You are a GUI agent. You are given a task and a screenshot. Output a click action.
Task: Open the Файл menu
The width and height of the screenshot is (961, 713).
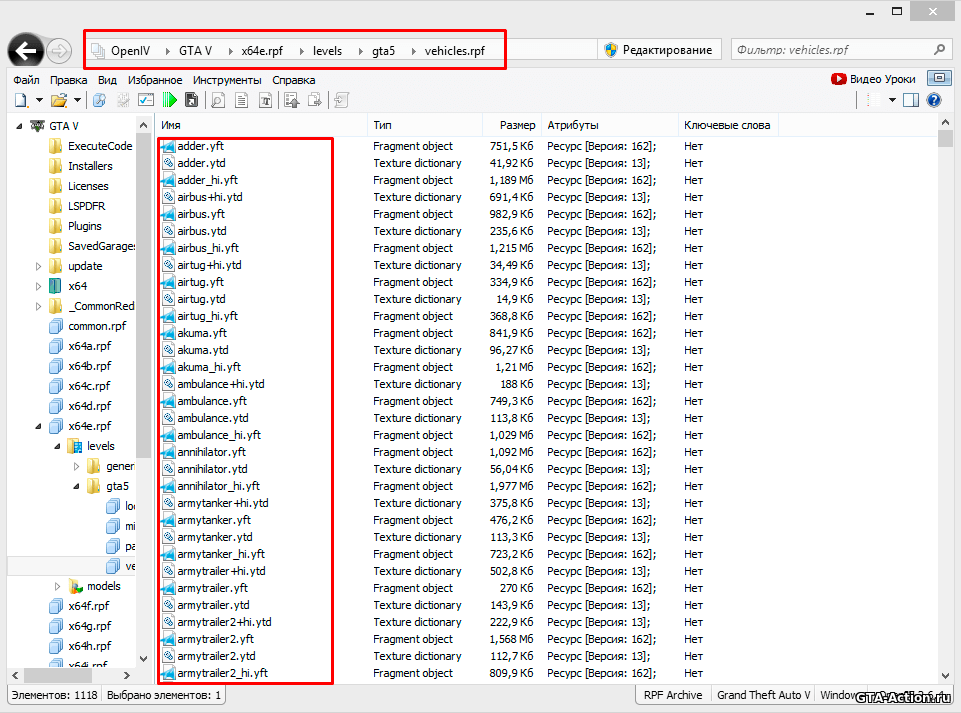tap(26, 80)
